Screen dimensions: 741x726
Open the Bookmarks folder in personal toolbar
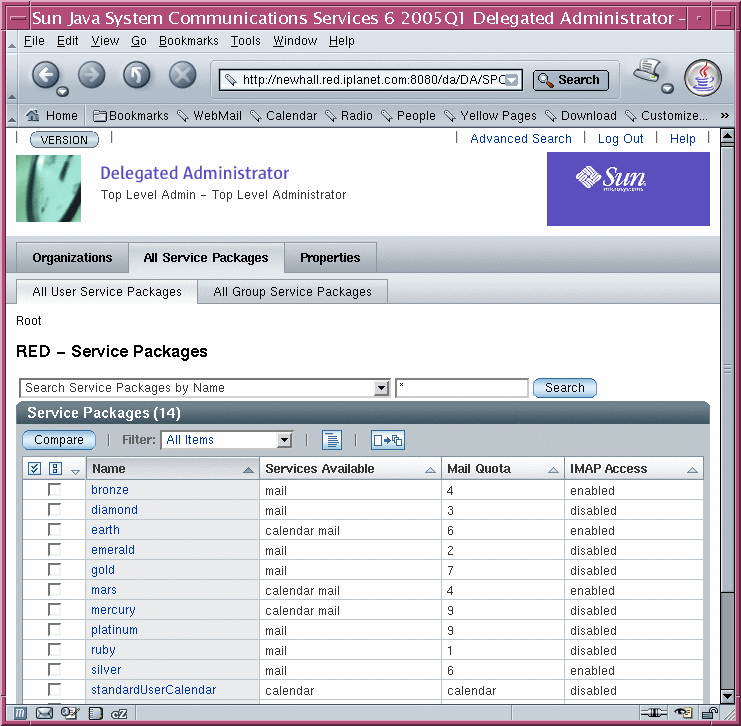coord(130,115)
